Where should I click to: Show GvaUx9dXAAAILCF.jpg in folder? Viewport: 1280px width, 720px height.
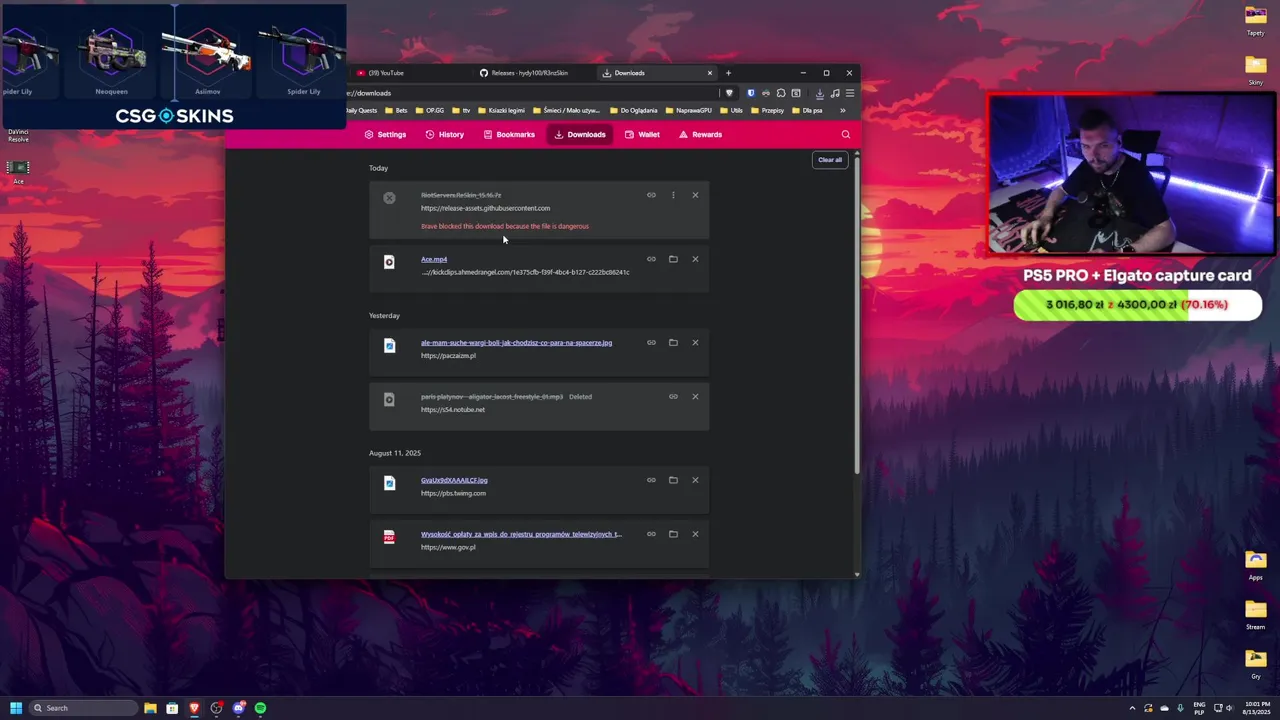673,480
